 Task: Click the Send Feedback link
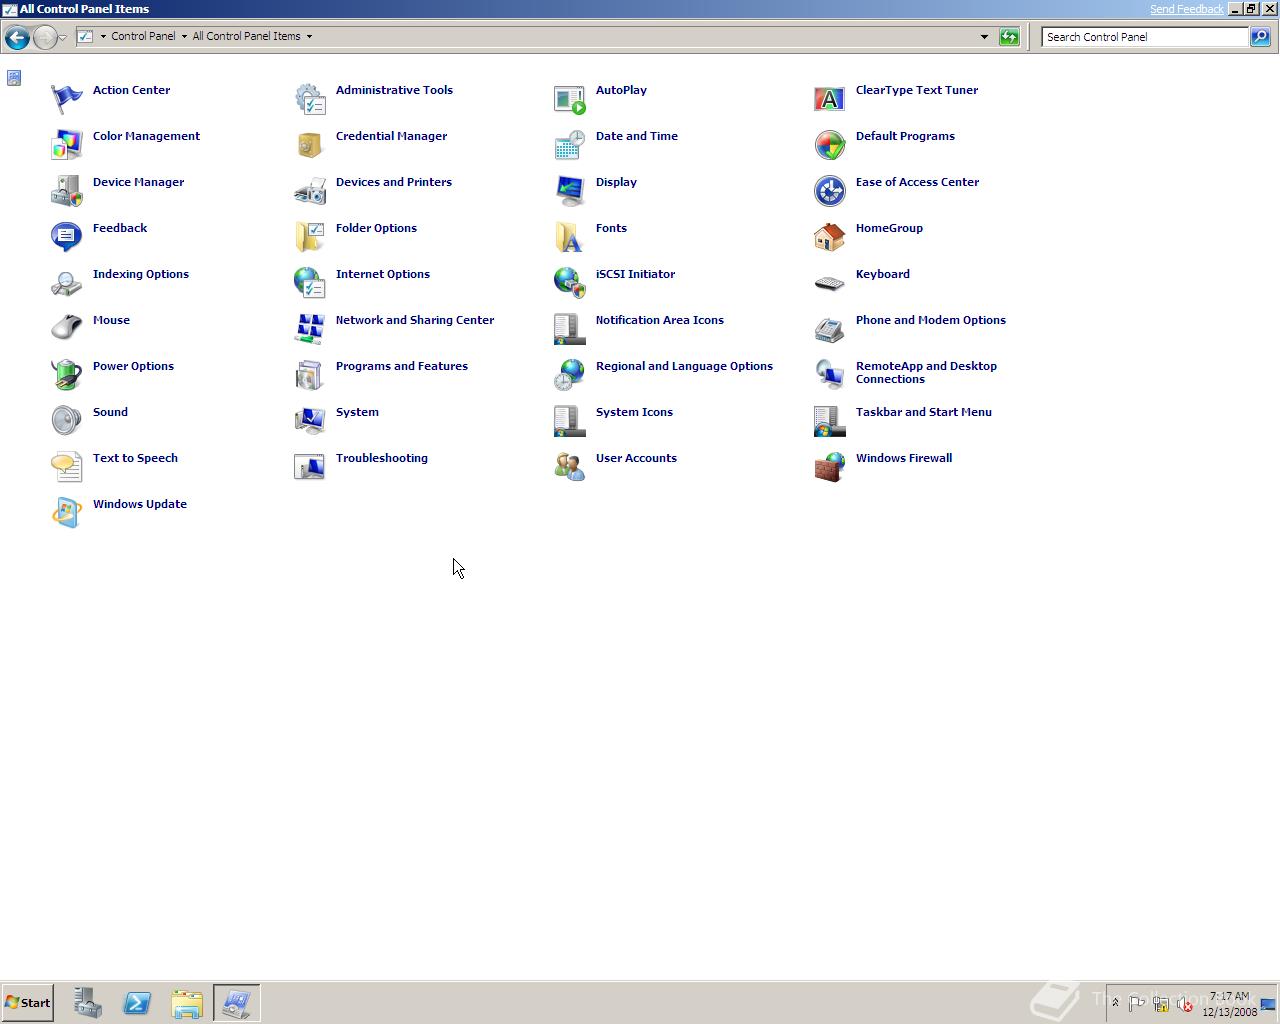coord(1186,9)
